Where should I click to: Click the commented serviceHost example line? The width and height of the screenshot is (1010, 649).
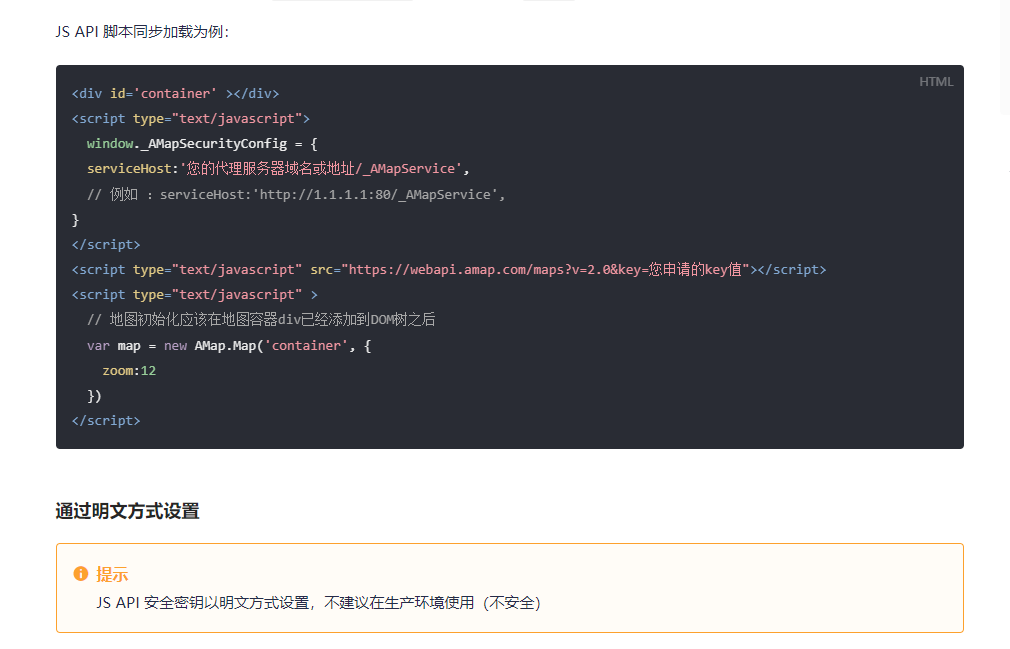[296, 193]
